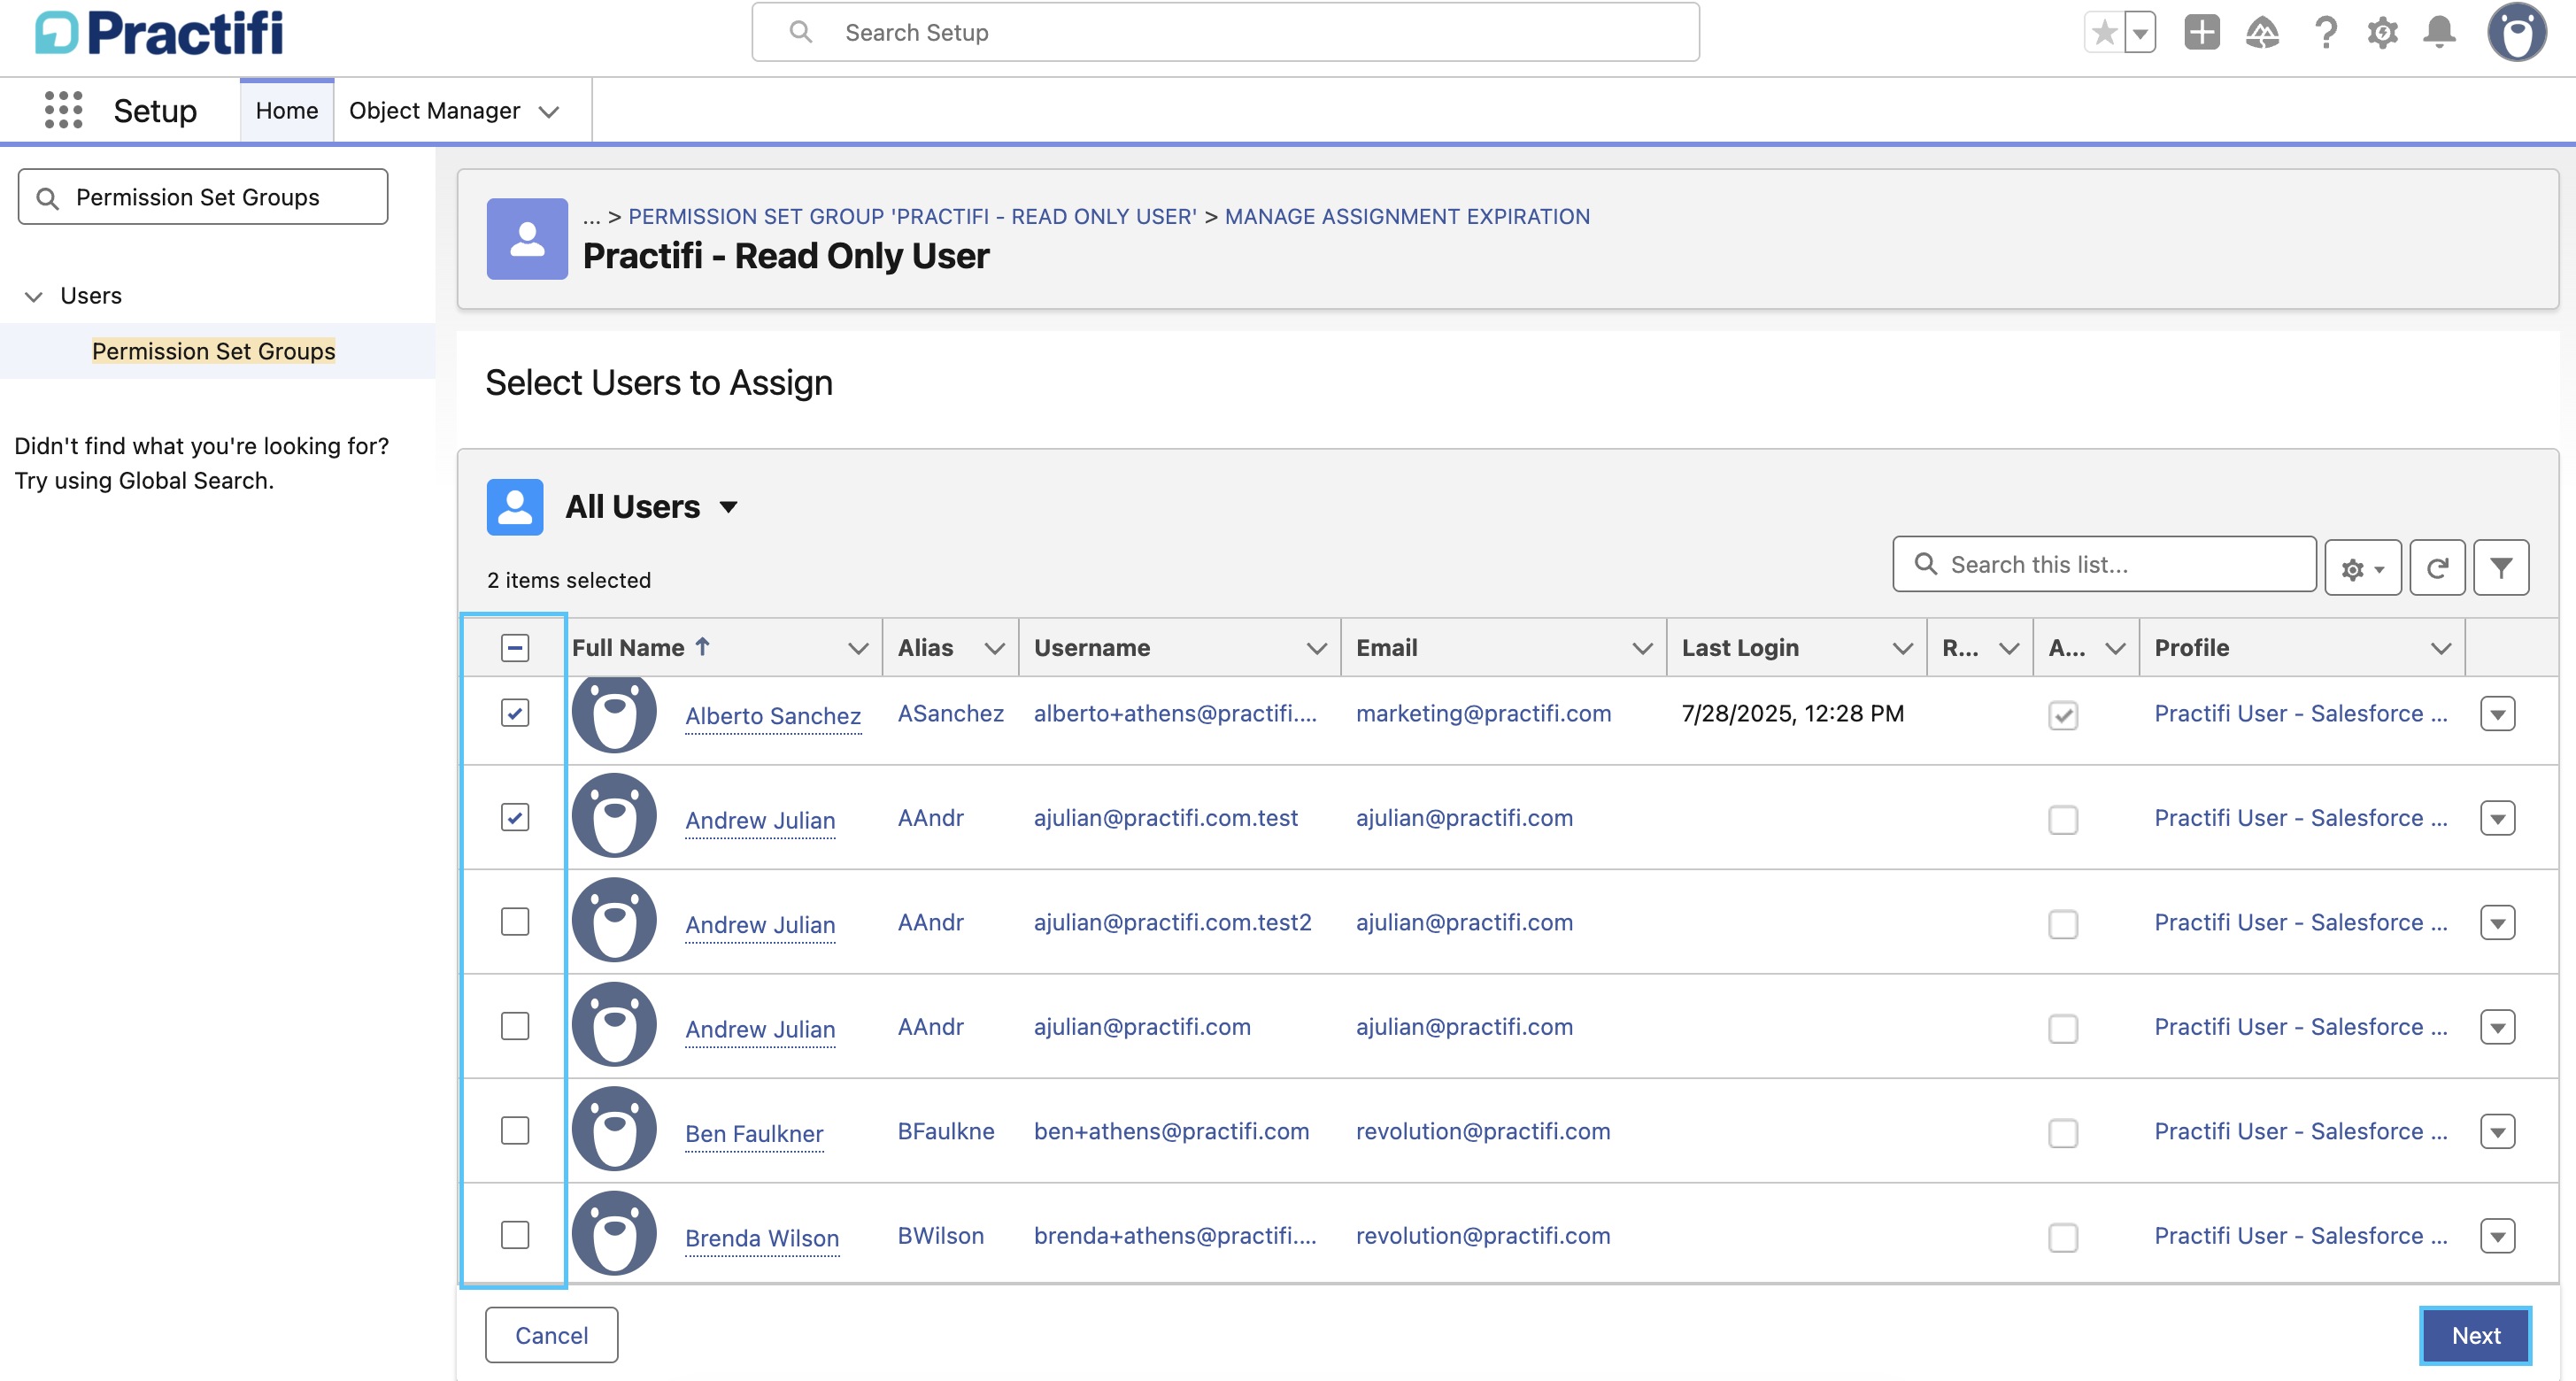The image size is (2576, 1381).
Task: Open the user profile avatar menu
Action: tap(2516, 32)
